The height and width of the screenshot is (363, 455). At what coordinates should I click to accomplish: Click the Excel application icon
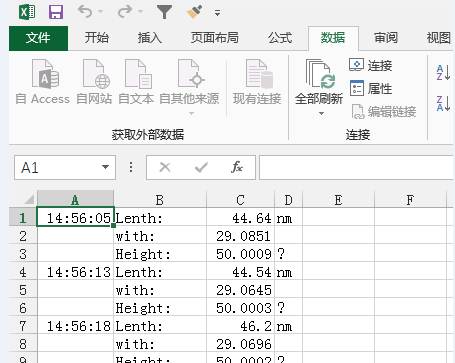[27, 12]
